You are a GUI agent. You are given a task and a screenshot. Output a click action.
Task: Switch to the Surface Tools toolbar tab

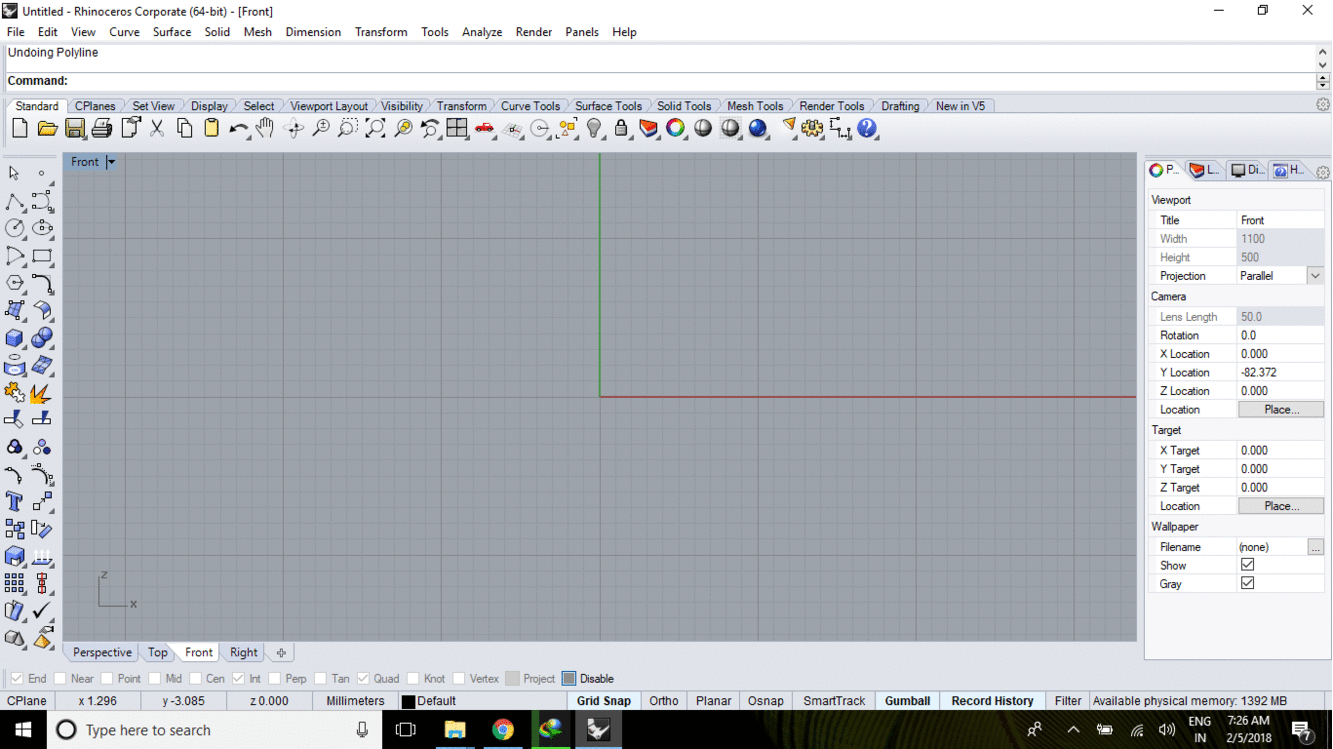(608, 106)
